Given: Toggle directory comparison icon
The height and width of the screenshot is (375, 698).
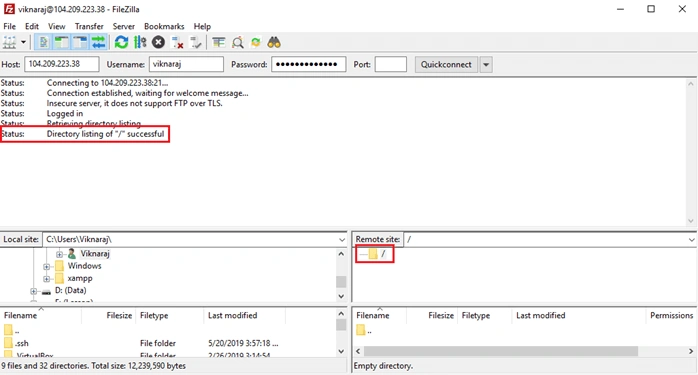Looking at the screenshot, I should 237,43.
